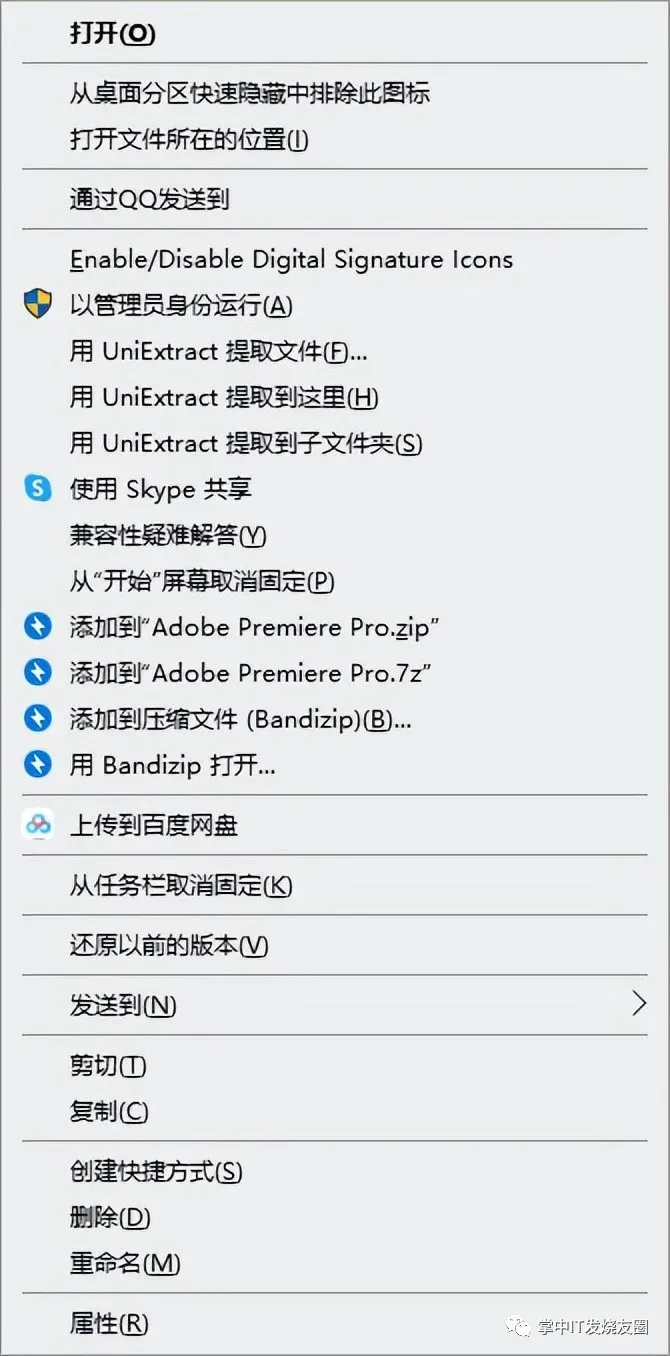Click Enable/Disable Digital Signature Icons
Image resolution: width=670 pixels, height=1356 pixels.
click(x=291, y=260)
